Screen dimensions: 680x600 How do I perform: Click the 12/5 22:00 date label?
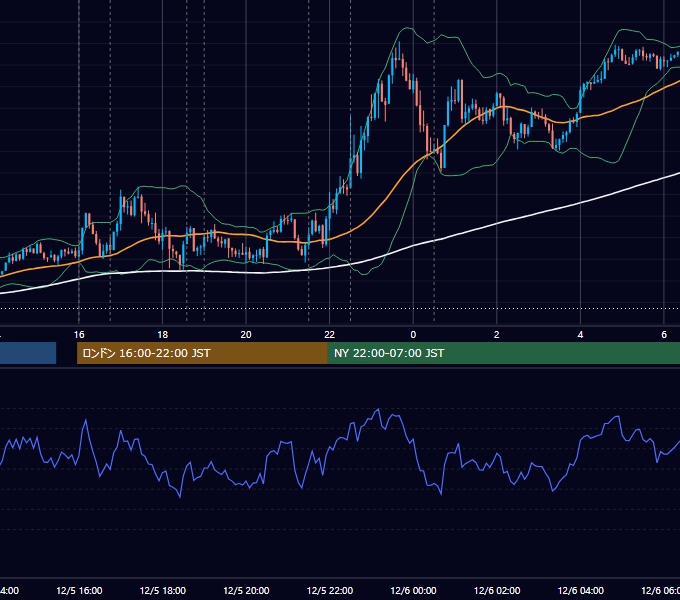[x=330, y=591]
